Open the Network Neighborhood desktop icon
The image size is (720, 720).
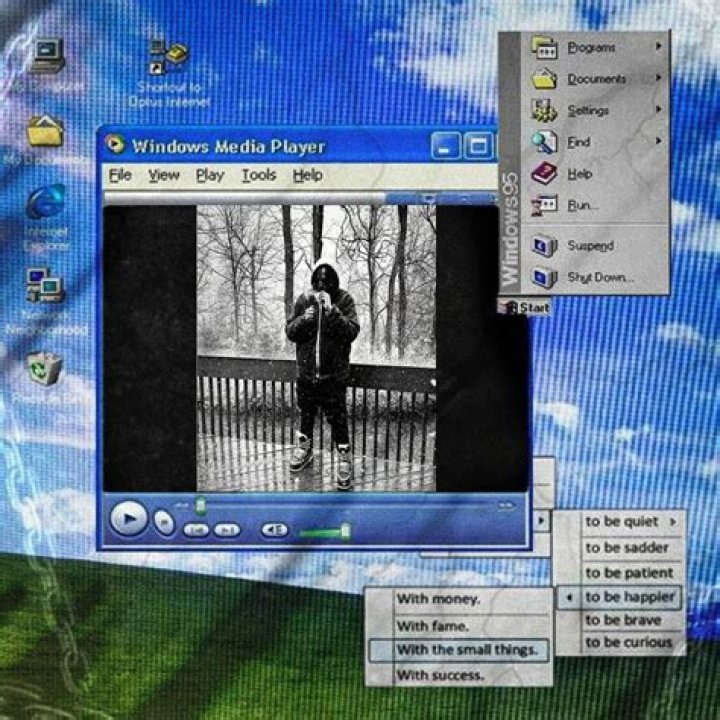45,286
